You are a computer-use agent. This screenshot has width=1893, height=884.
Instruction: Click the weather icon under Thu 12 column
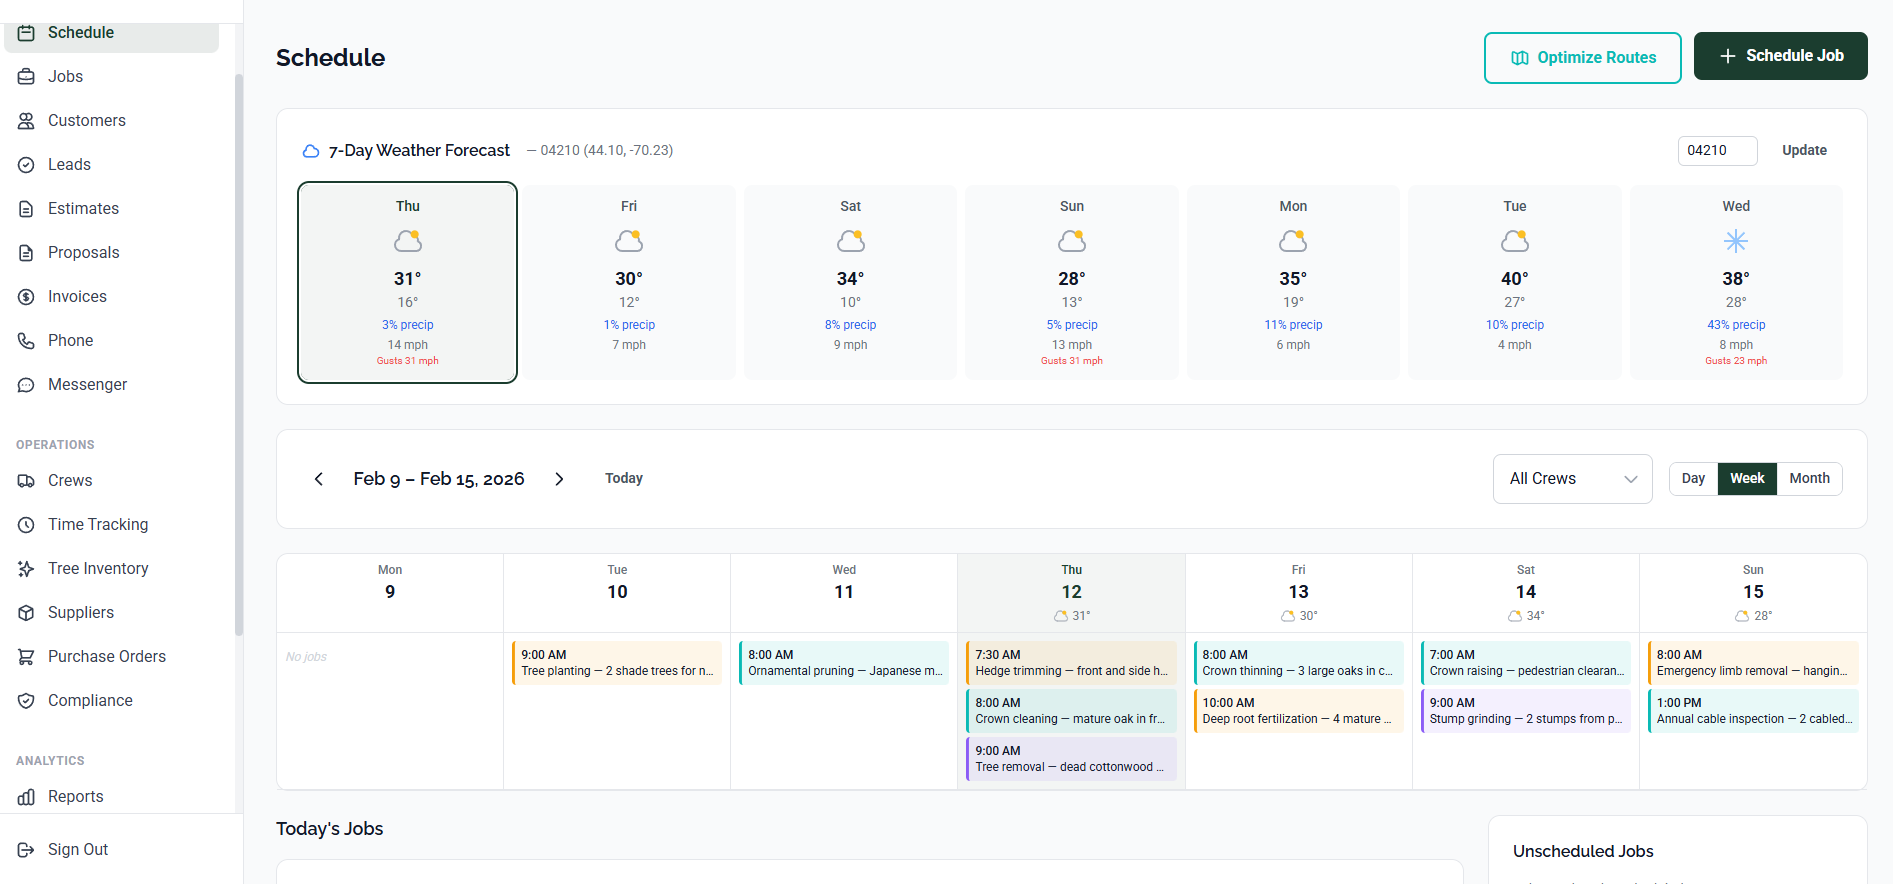1060,616
